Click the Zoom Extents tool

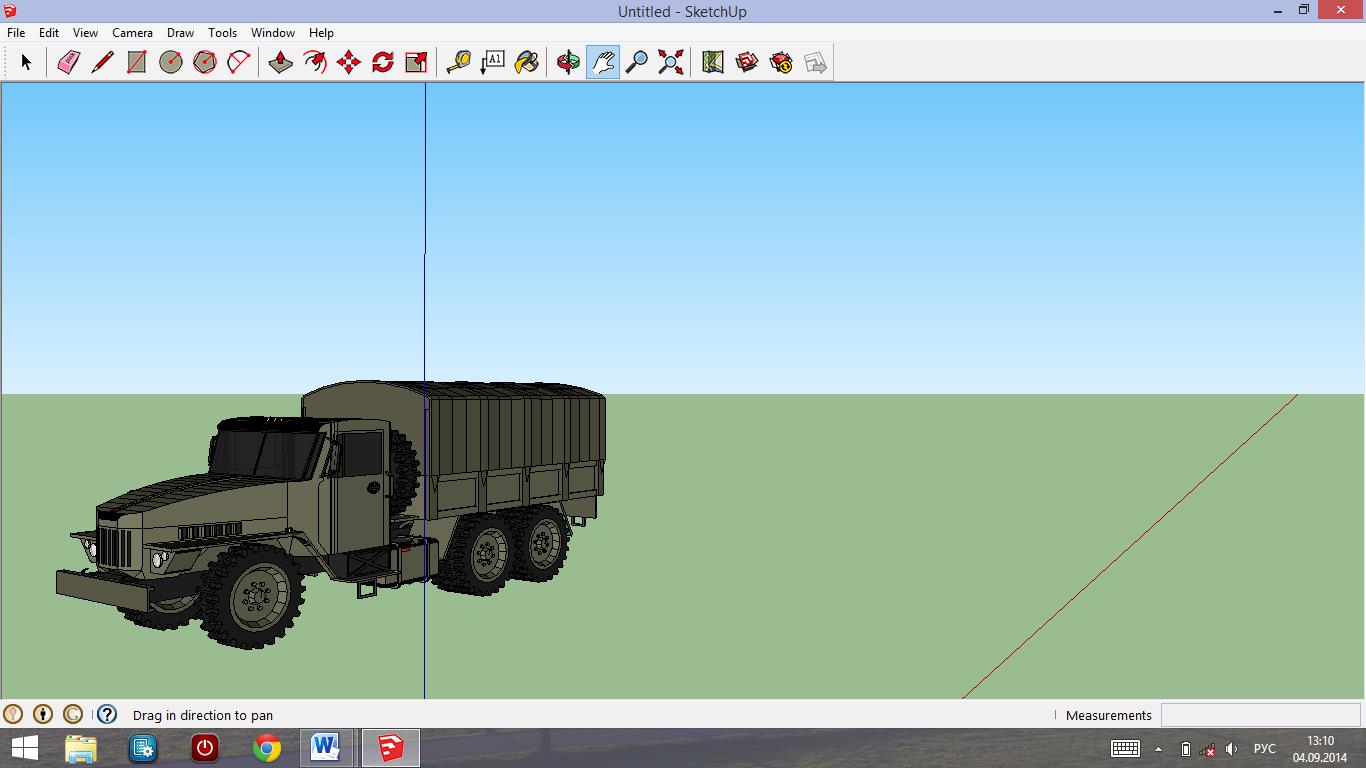[671, 62]
